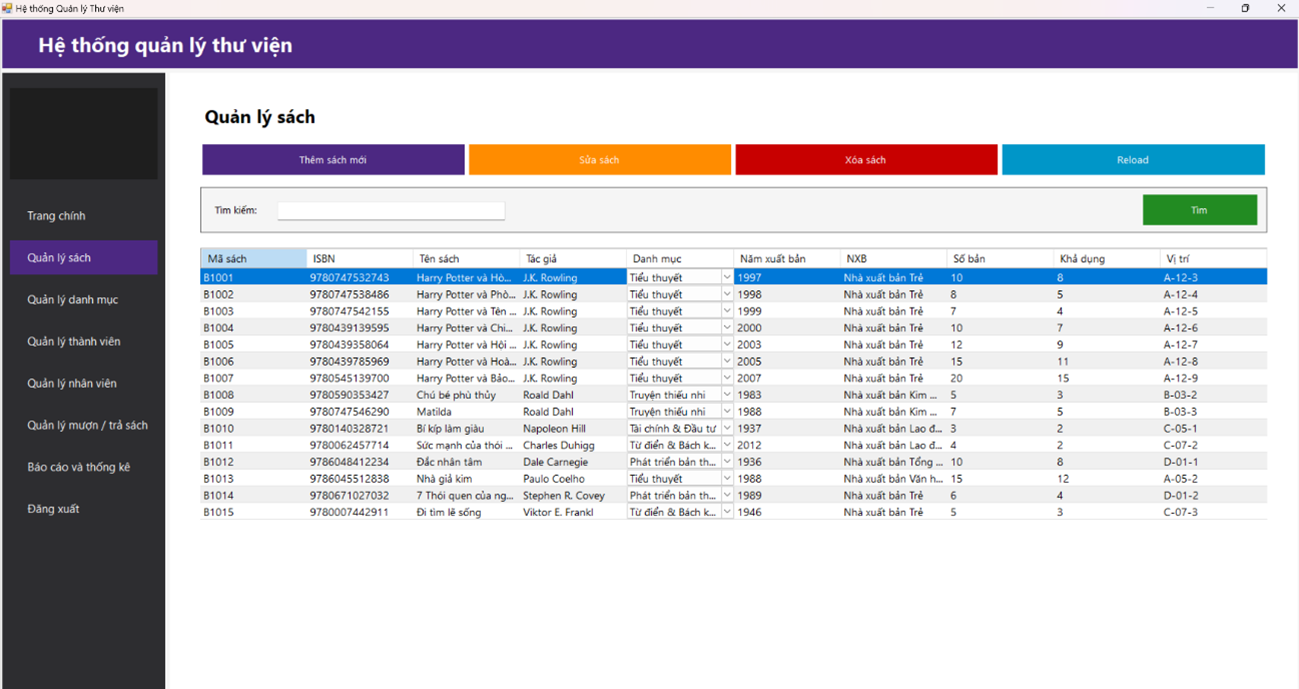Open 'Trang chính' in sidebar
This screenshot has width=1299, height=689.
pyautogui.click(x=84, y=216)
